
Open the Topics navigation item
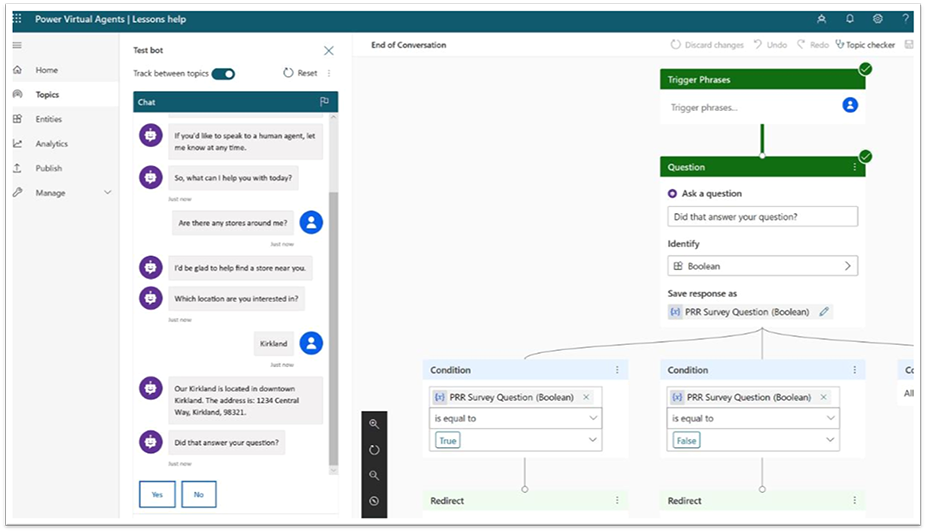coord(47,95)
